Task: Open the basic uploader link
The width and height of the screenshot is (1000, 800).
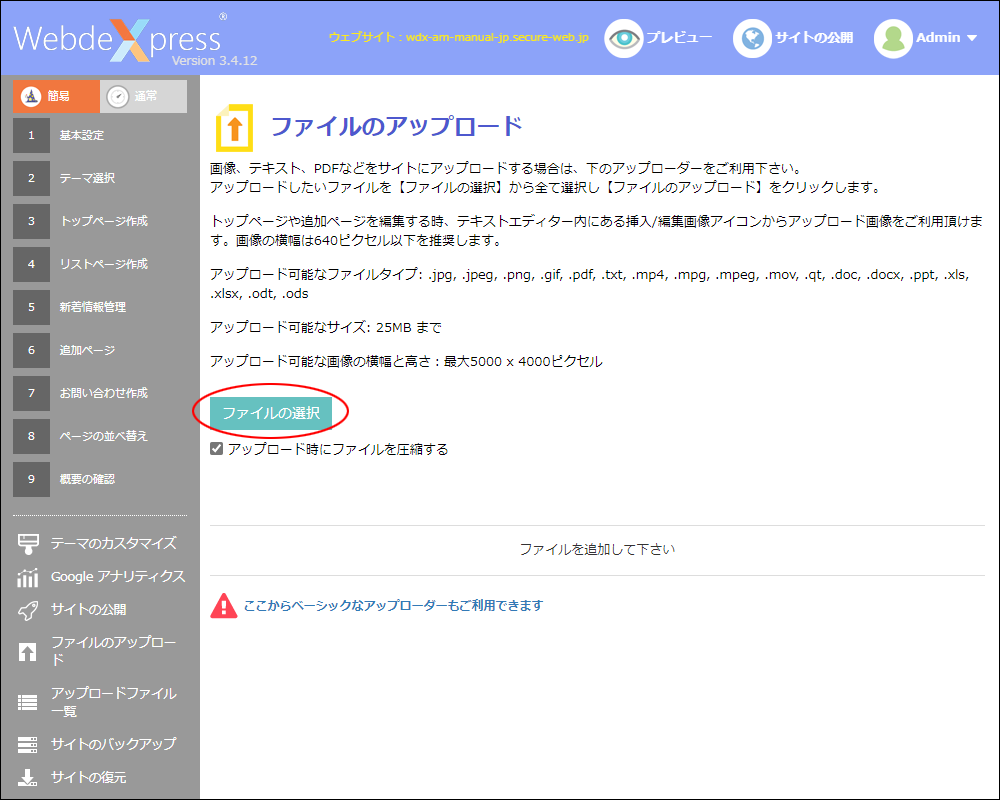Action: click(x=393, y=605)
